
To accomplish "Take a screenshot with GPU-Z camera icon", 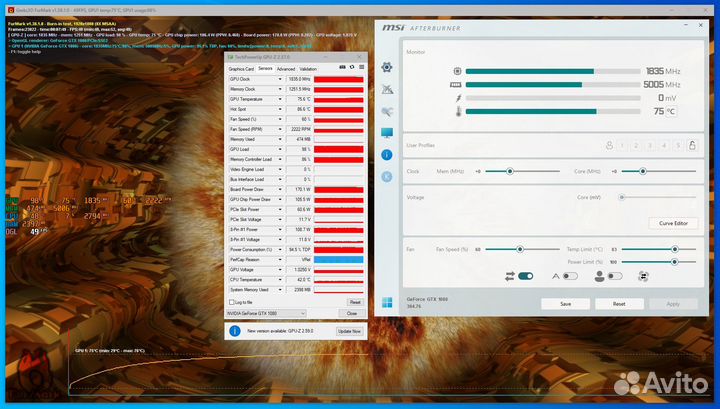I will click(342, 67).
